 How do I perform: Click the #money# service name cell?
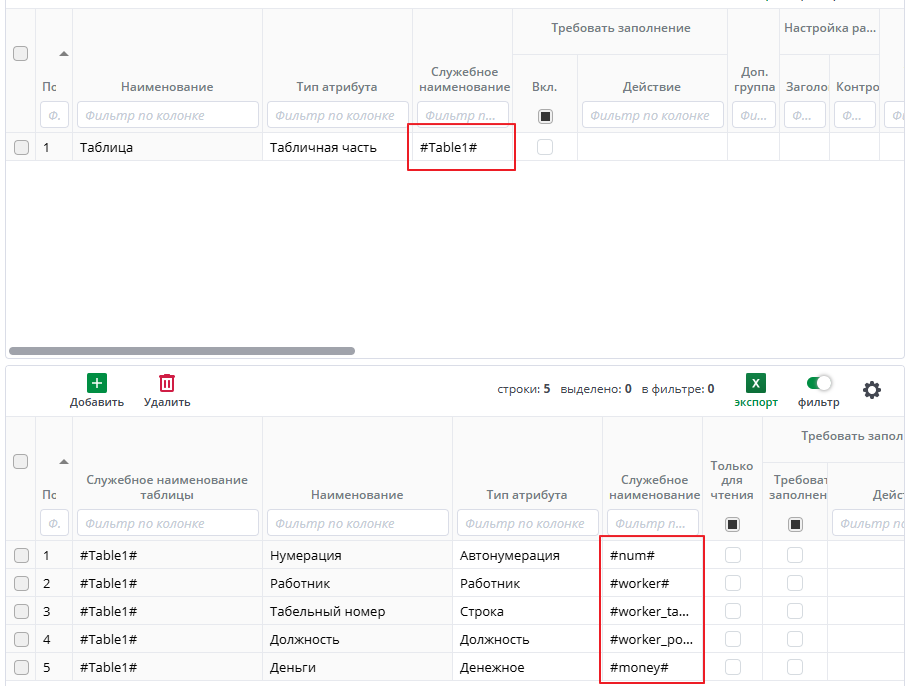click(x=639, y=667)
